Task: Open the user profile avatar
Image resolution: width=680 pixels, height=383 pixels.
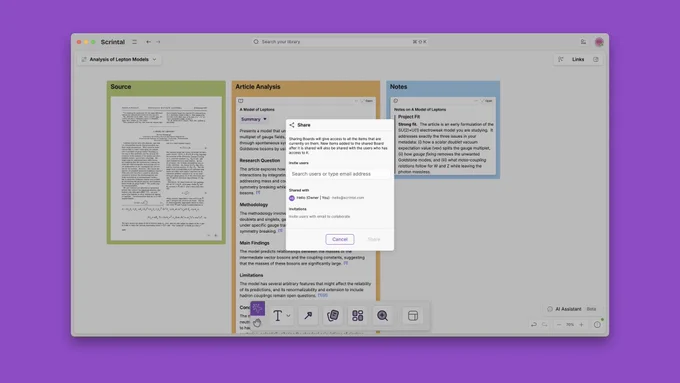Action: tap(599, 42)
